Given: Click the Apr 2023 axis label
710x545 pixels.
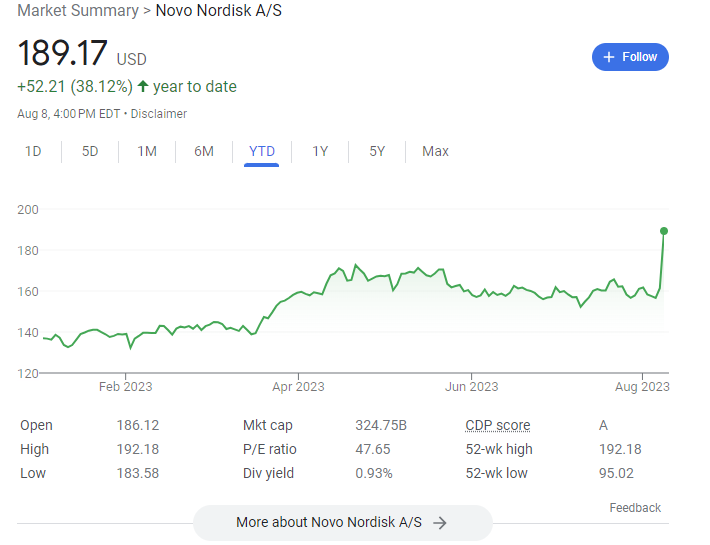Looking at the screenshot, I should point(298,387).
